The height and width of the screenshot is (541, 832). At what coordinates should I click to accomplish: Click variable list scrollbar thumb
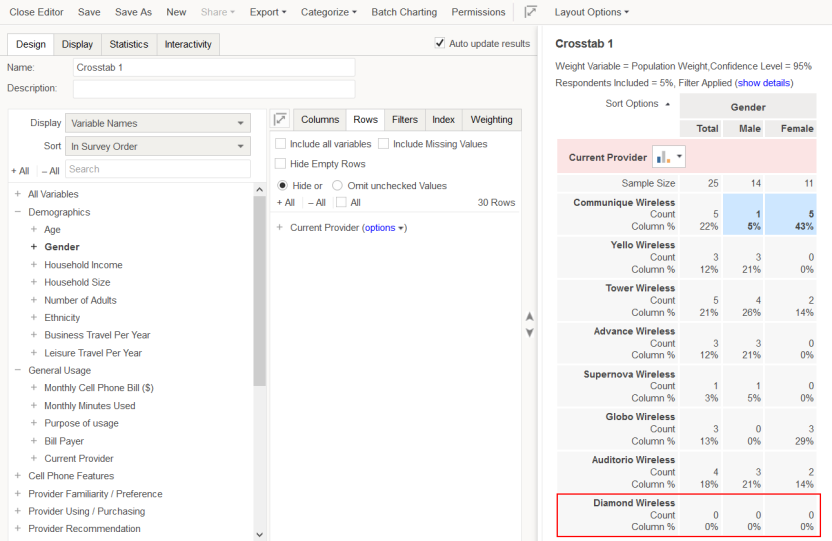click(259, 291)
